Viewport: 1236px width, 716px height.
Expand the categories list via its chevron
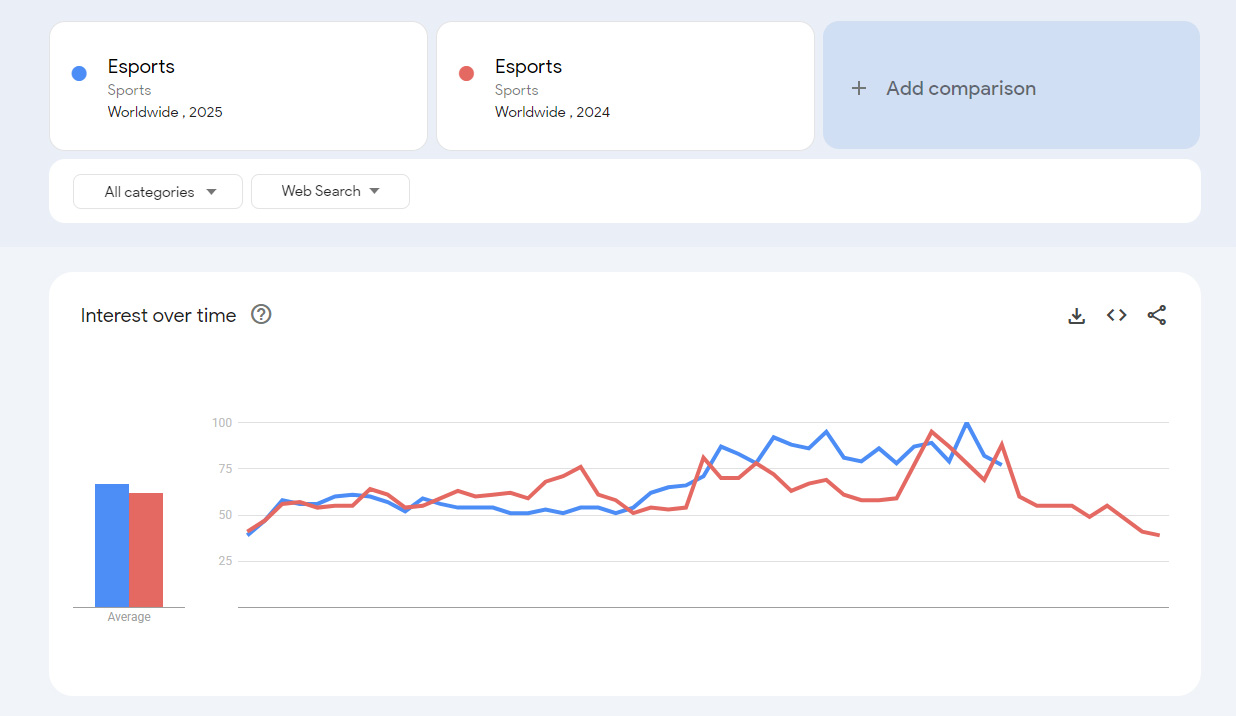(211, 191)
